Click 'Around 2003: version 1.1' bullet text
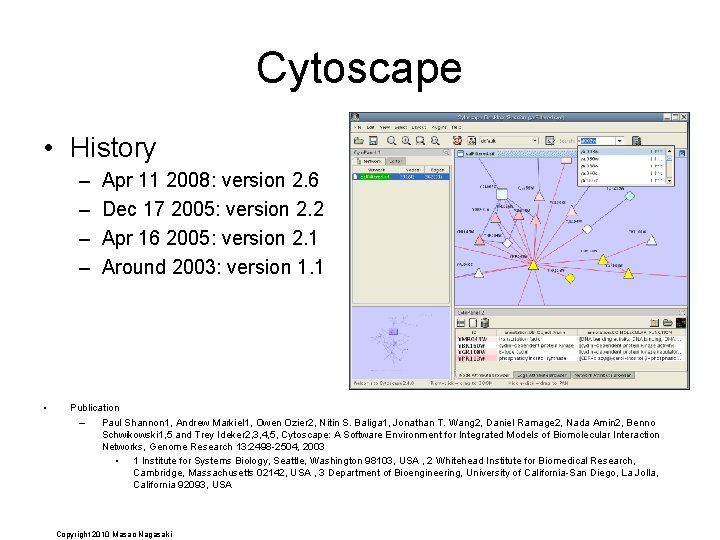The image size is (720, 540). pos(213,267)
